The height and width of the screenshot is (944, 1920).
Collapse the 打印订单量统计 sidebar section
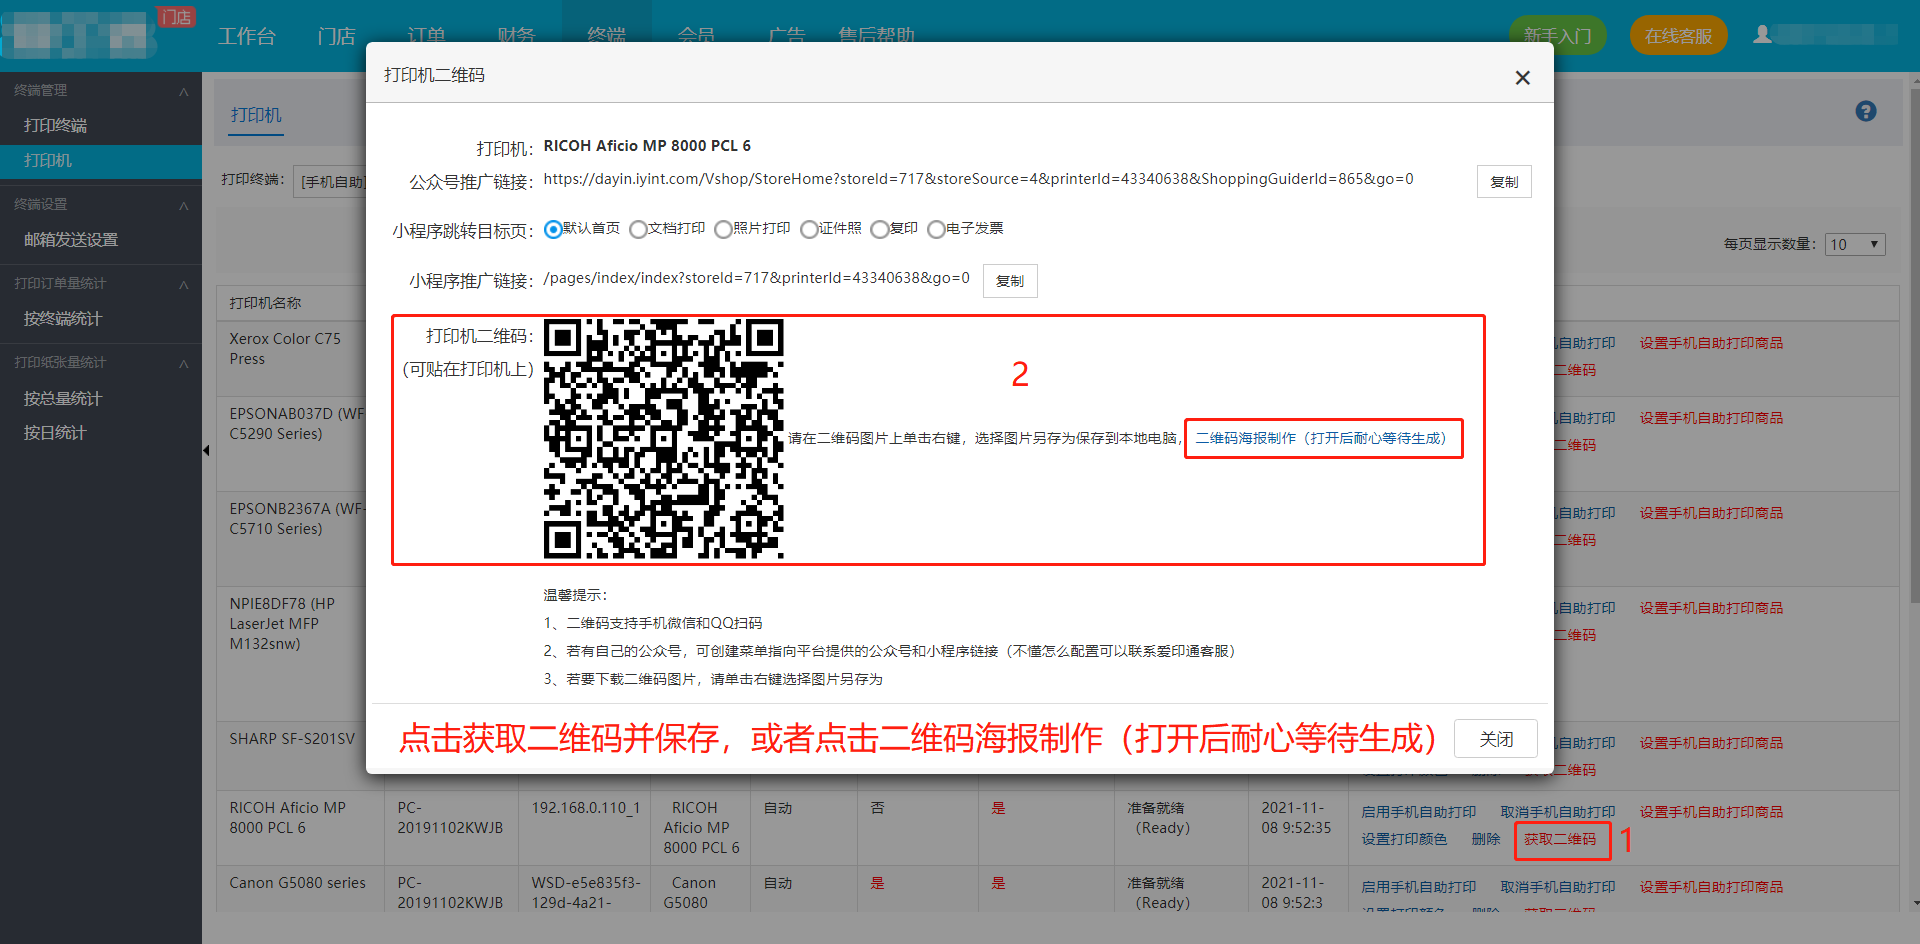pos(184,284)
